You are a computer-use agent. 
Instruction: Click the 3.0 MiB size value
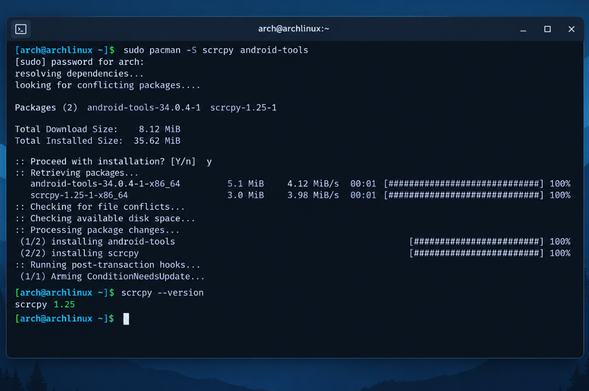pyautogui.click(x=245, y=195)
